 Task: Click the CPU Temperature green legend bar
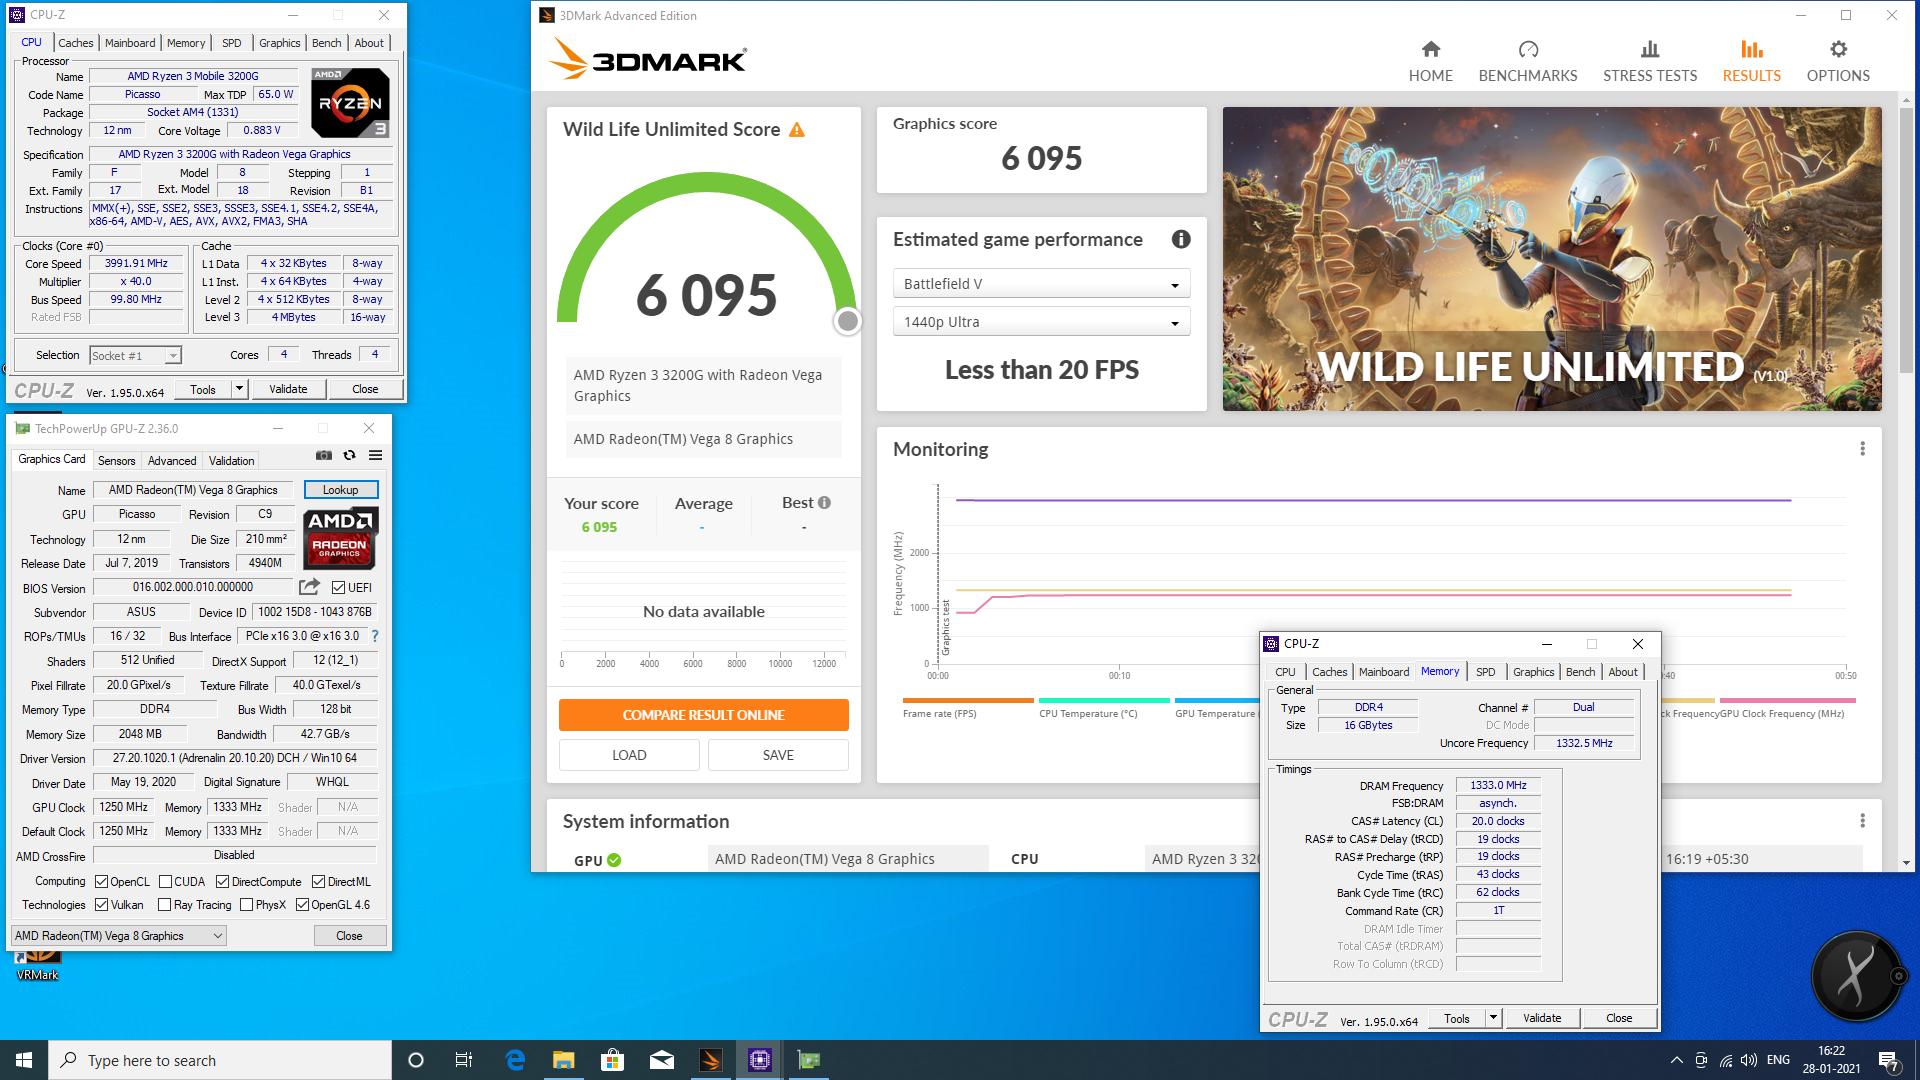pyautogui.click(x=1104, y=700)
